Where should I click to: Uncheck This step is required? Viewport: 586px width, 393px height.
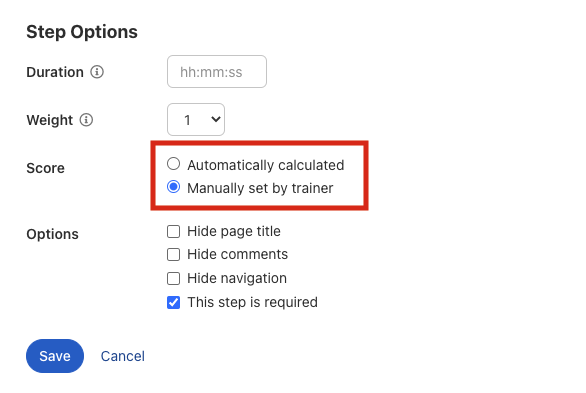click(173, 302)
